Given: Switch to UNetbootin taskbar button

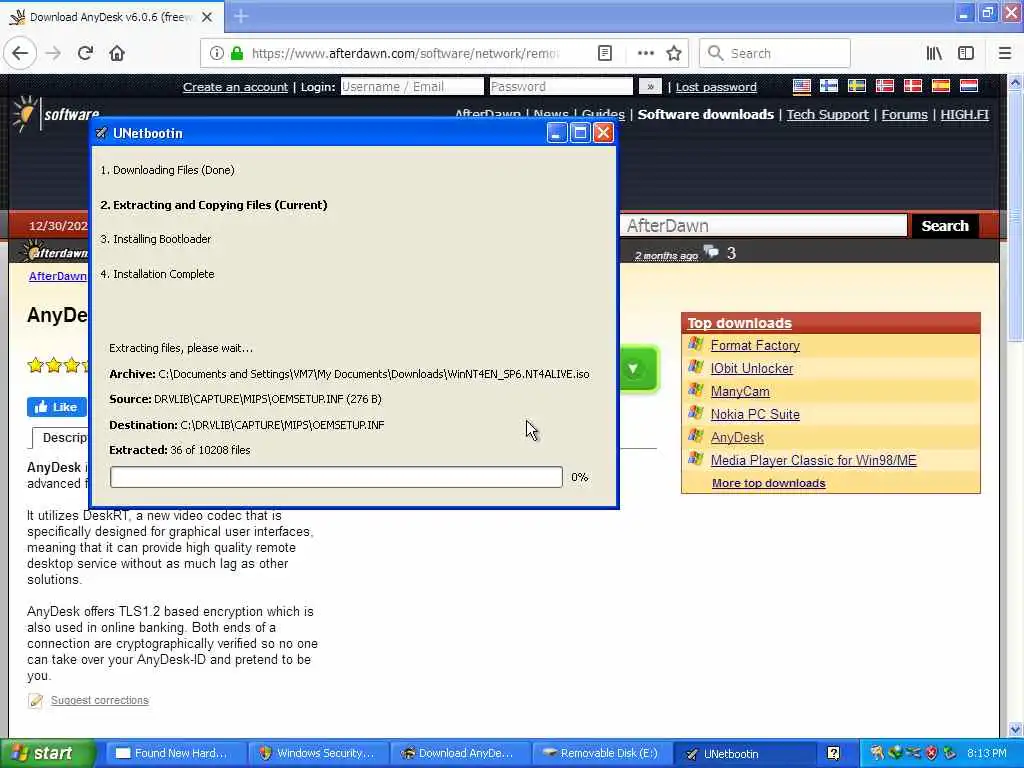Looking at the screenshot, I should coord(744,753).
